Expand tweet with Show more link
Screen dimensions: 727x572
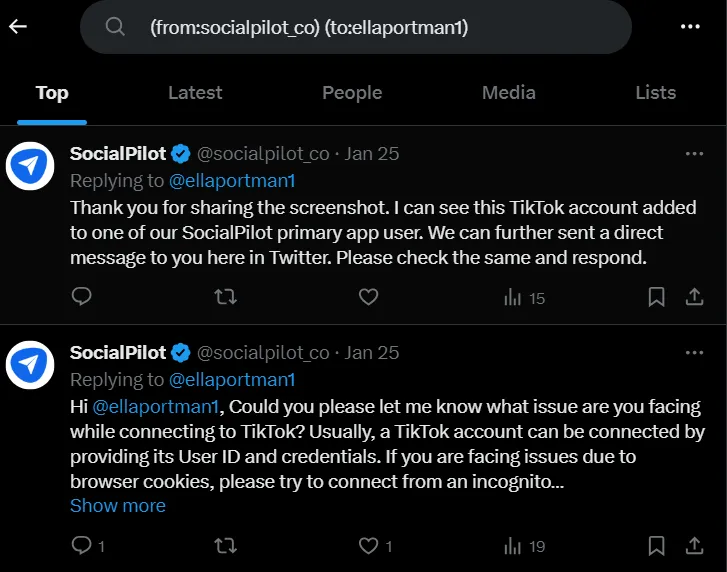pyautogui.click(x=117, y=505)
